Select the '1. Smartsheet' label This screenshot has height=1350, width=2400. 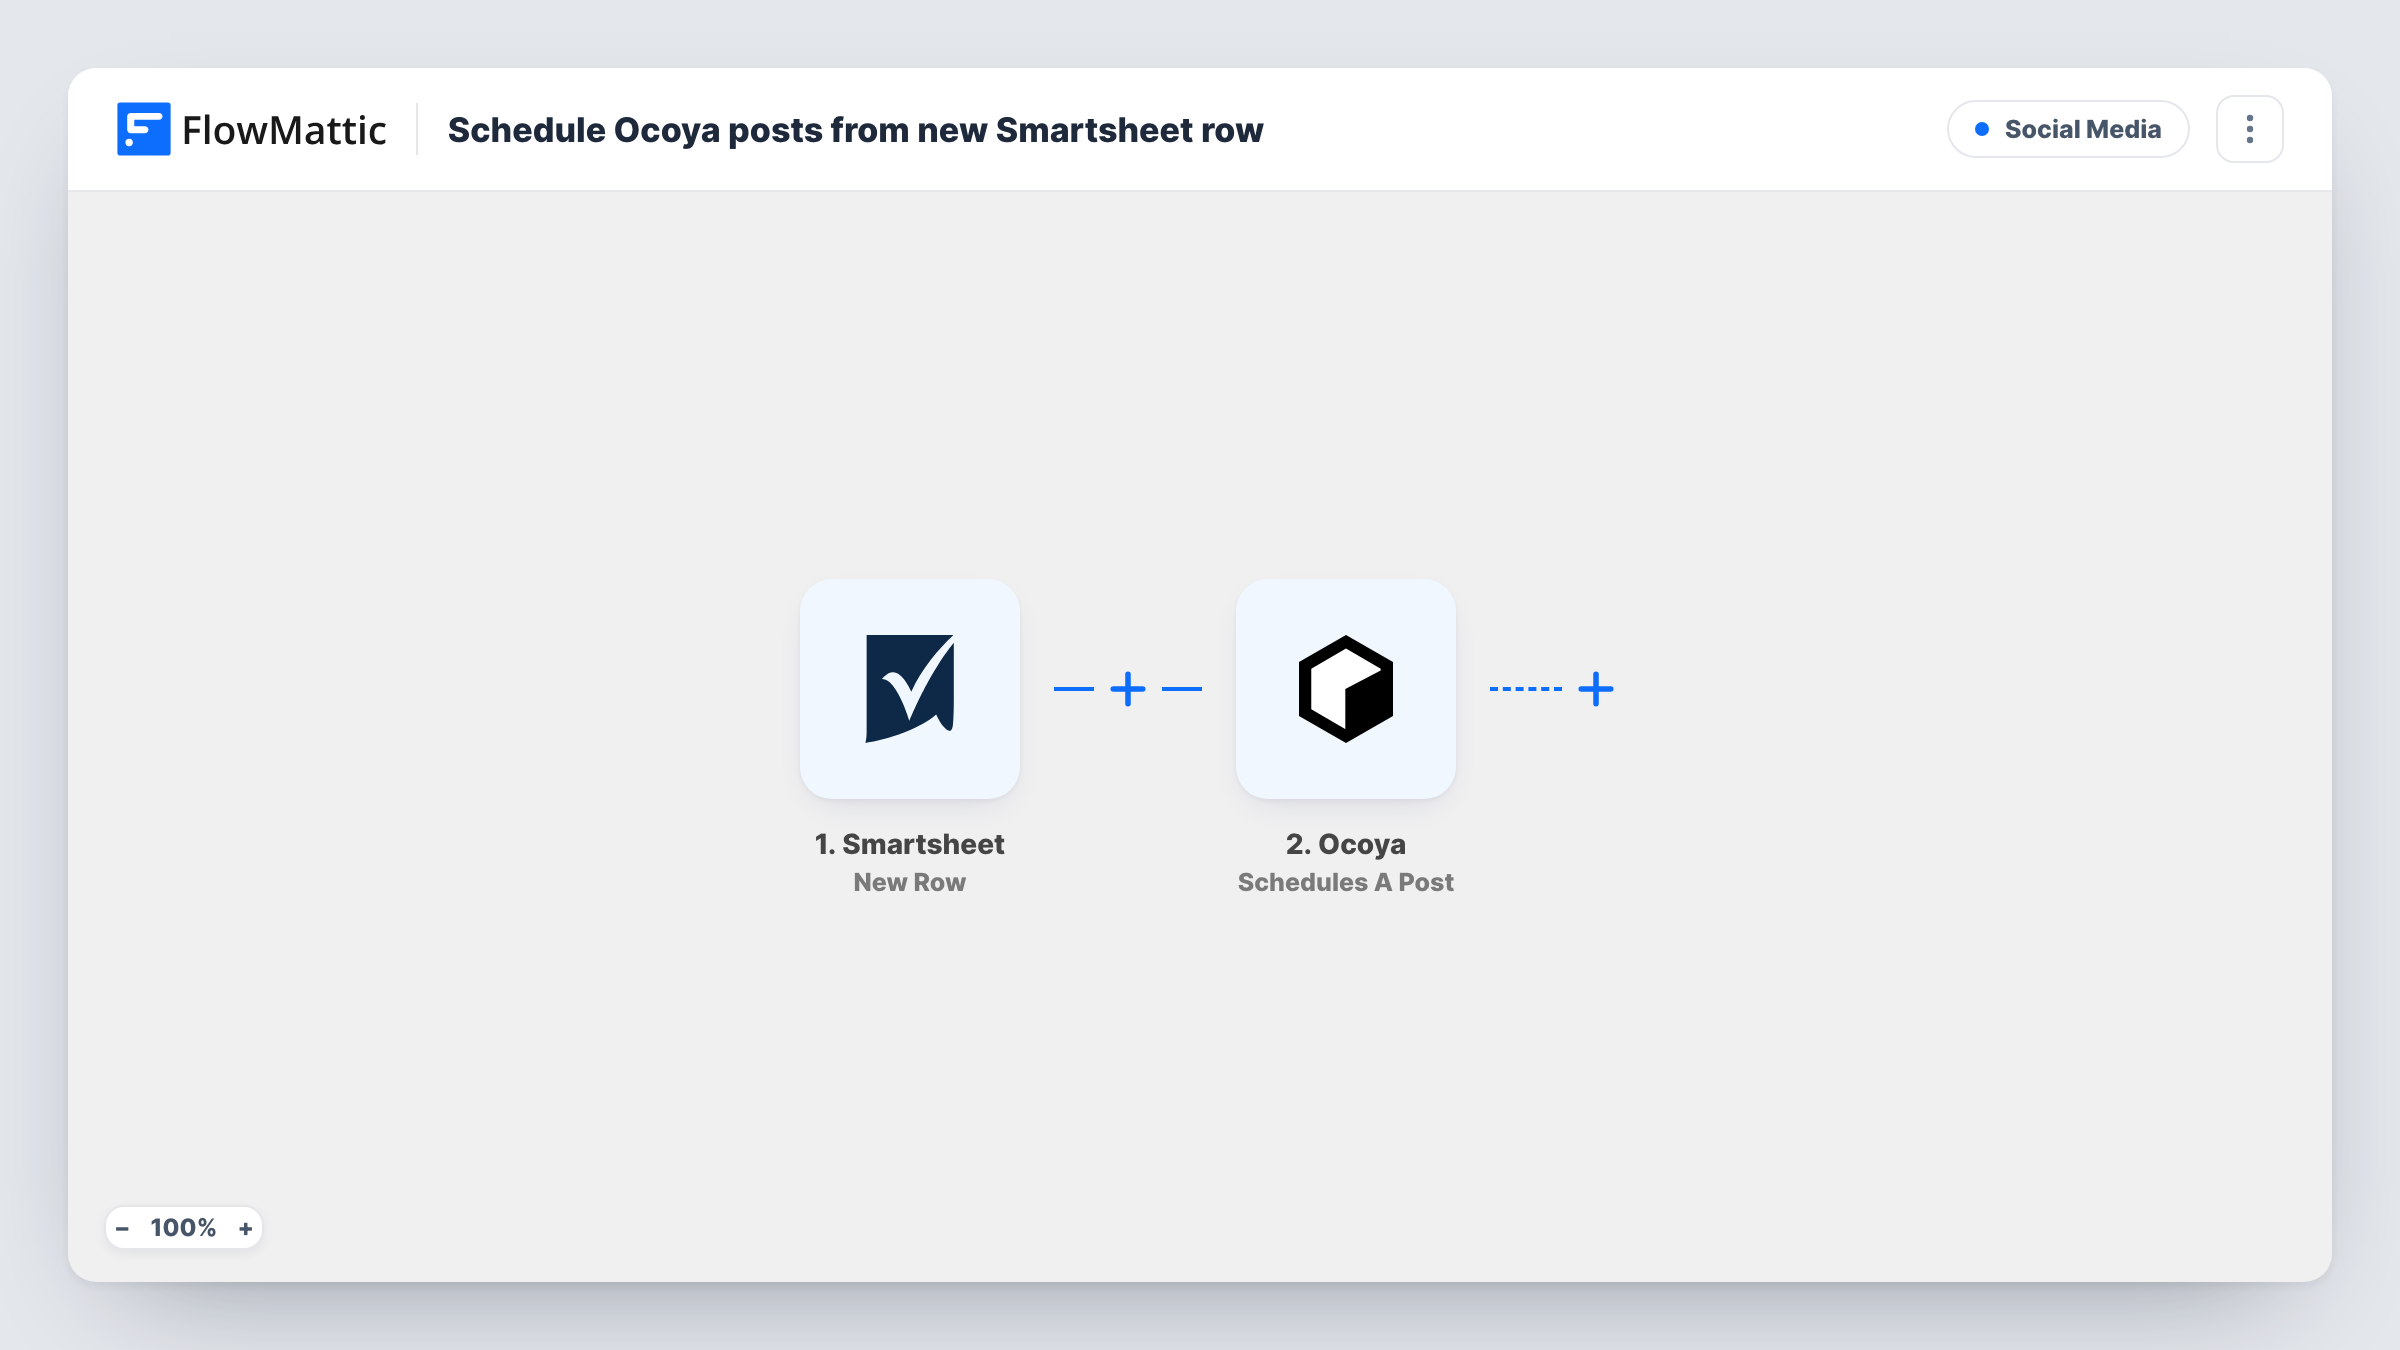909,844
